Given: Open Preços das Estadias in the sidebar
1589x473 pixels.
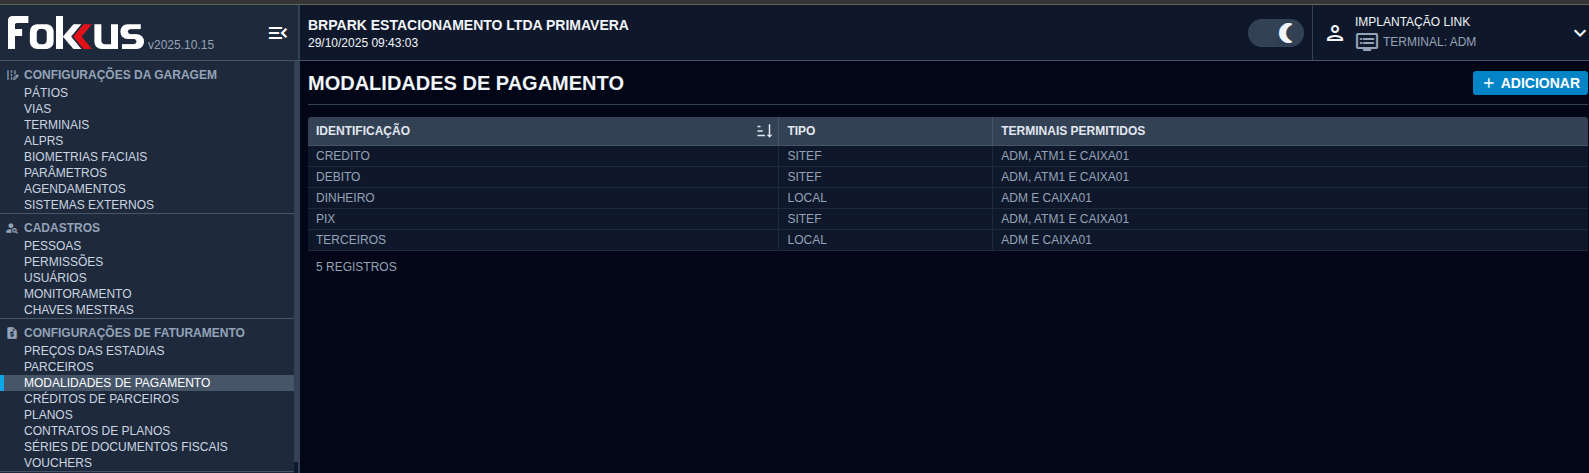Looking at the screenshot, I should point(94,351).
